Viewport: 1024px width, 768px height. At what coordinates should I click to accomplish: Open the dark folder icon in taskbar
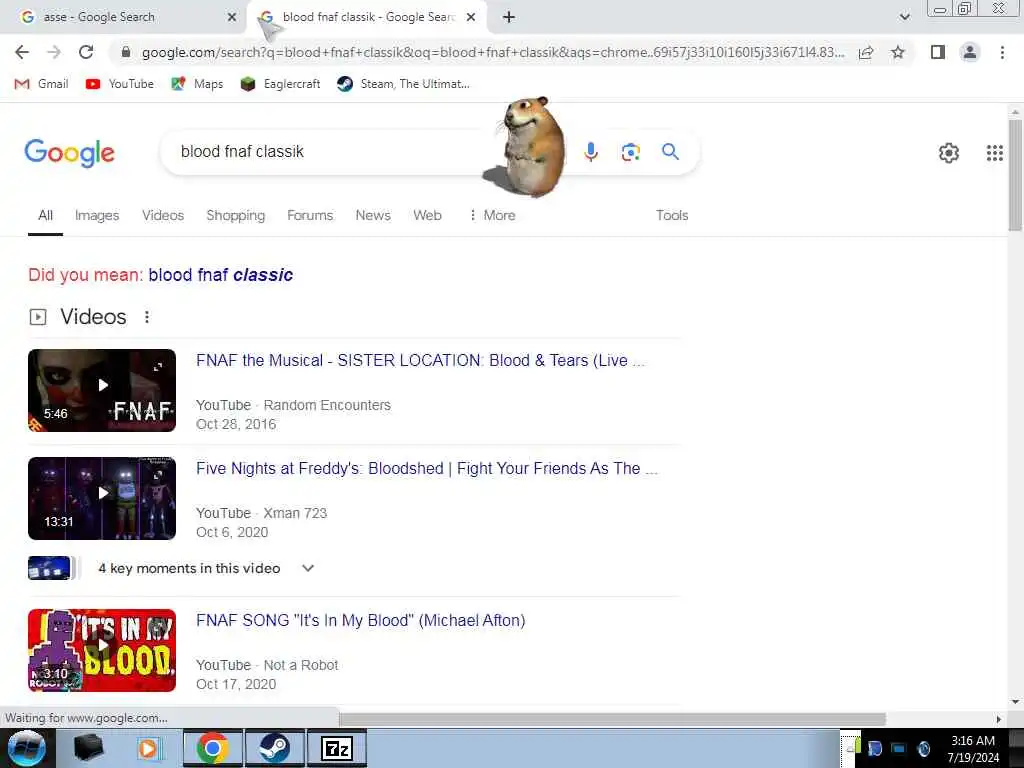coord(89,748)
